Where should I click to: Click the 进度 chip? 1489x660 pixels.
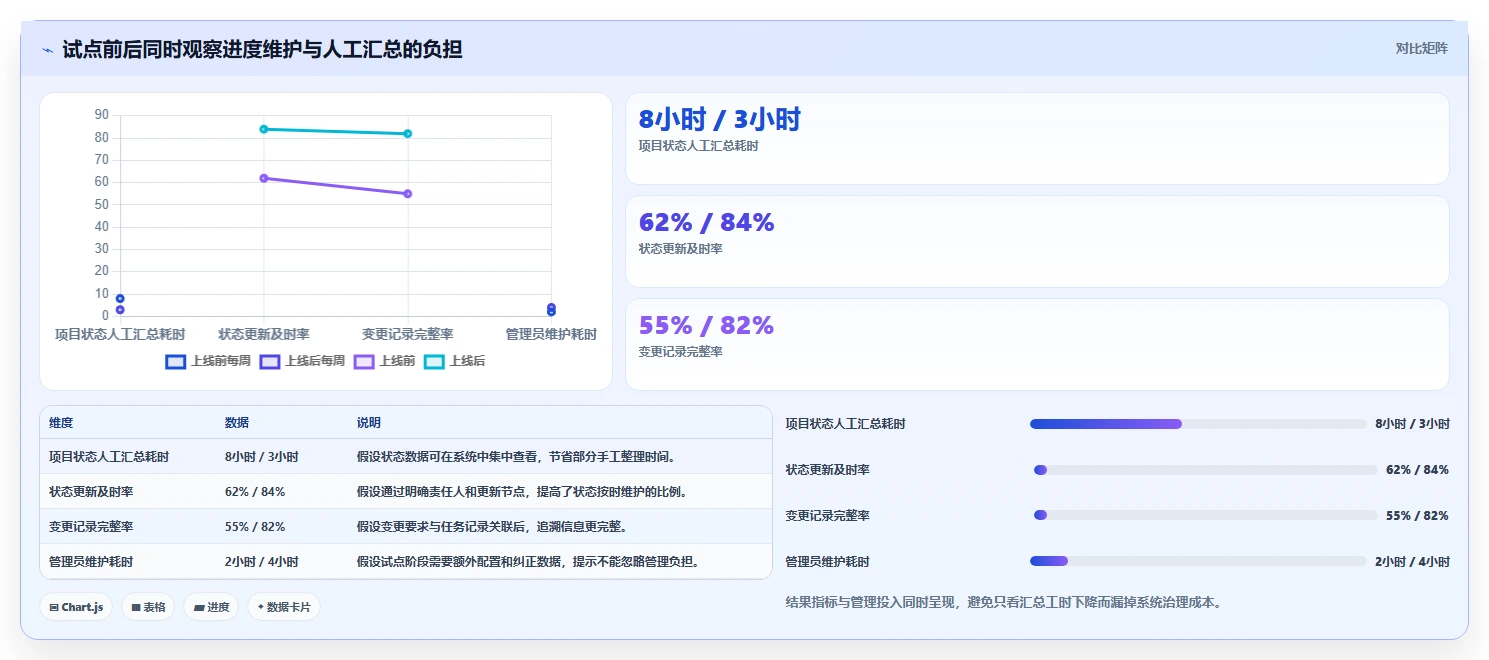coord(211,607)
